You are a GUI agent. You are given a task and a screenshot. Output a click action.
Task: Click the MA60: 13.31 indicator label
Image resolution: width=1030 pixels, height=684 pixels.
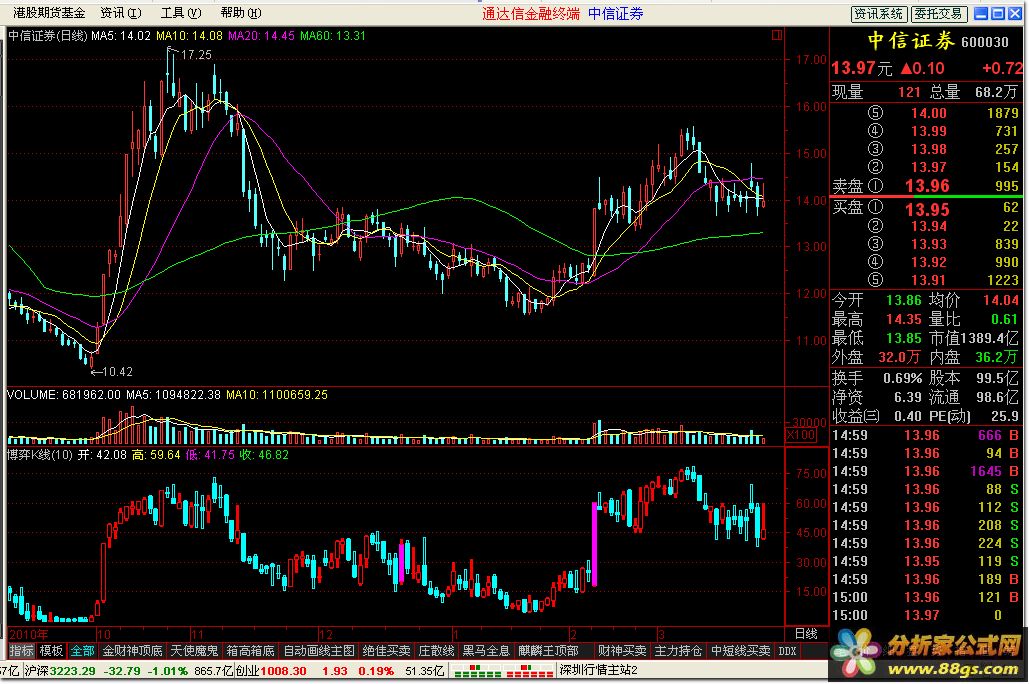point(332,36)
